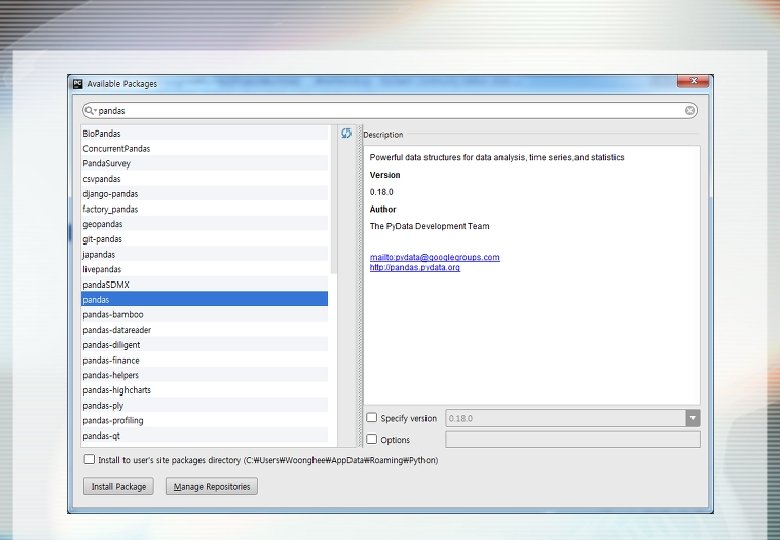Viewport: 780px width, 540px height.
Task: Select pandas-ply in the package list
Action: (x=204, y=405)
